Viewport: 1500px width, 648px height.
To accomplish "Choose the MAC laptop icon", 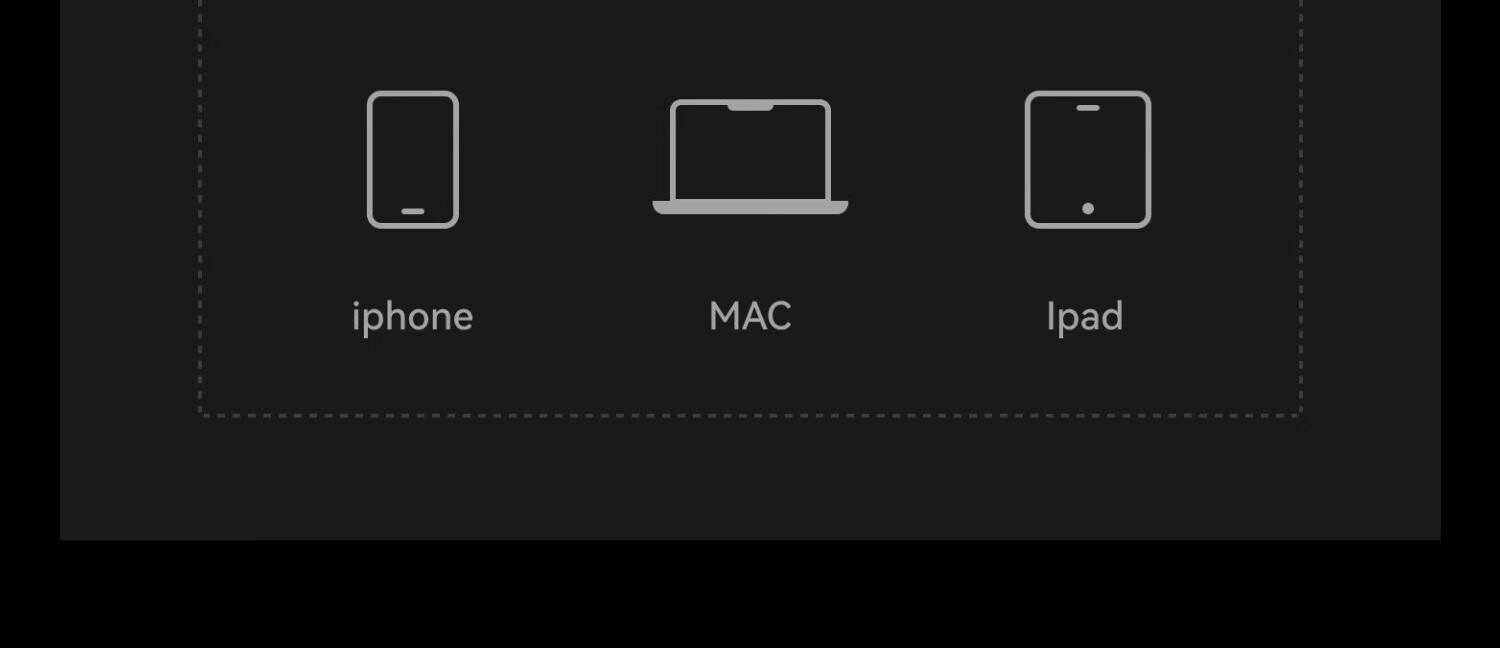I will click(750, 157).
